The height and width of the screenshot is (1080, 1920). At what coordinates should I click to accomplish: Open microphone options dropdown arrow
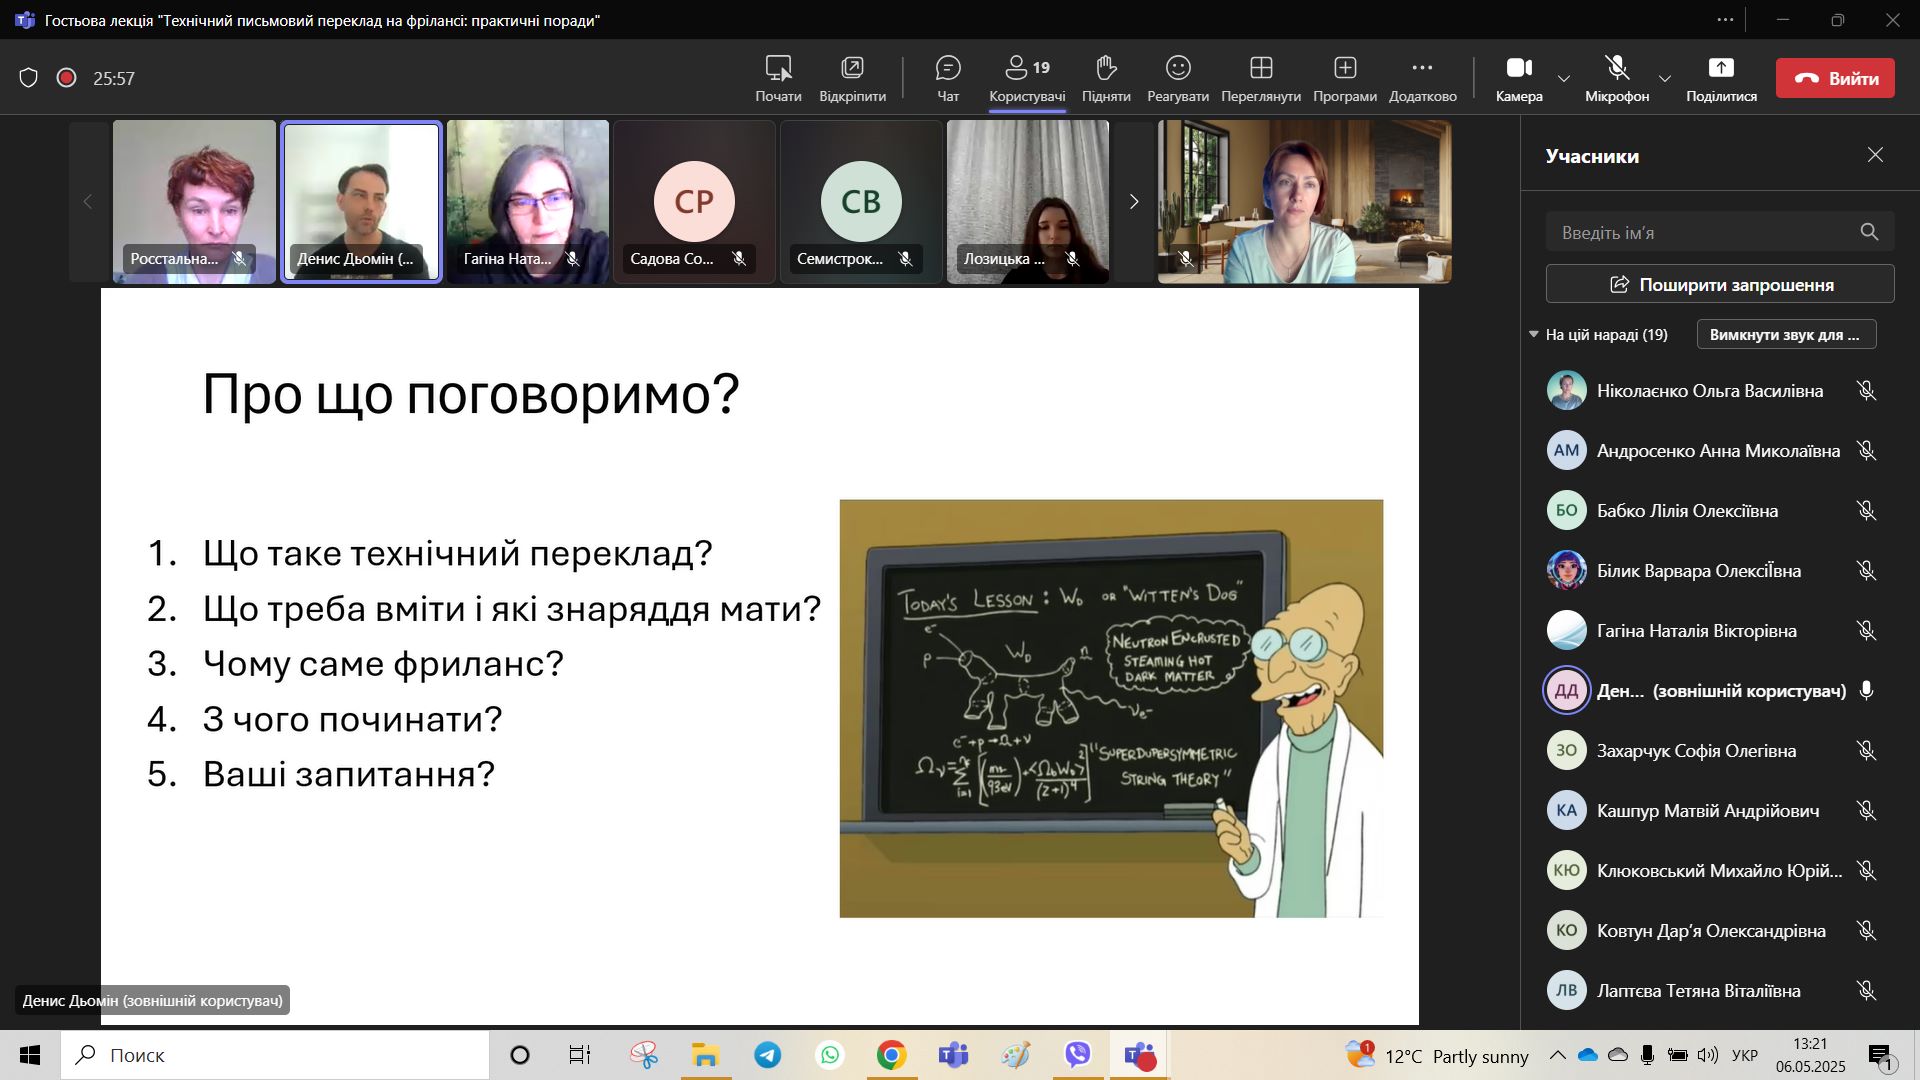point(1664,79)
